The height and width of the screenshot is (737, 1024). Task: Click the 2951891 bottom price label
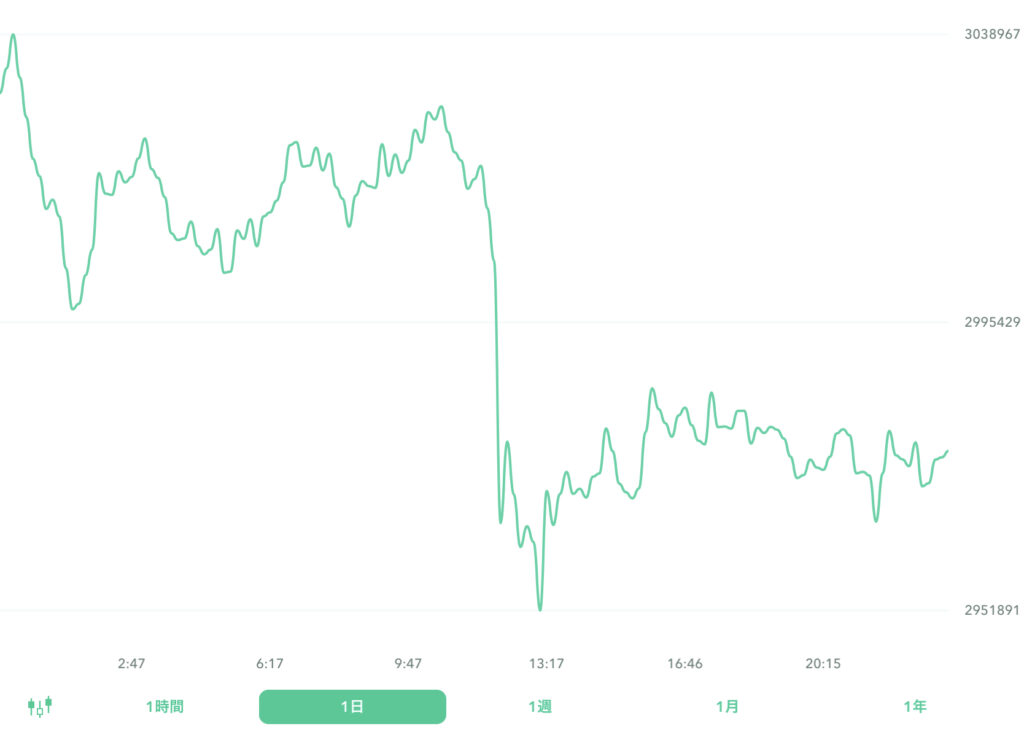(991, 610)
